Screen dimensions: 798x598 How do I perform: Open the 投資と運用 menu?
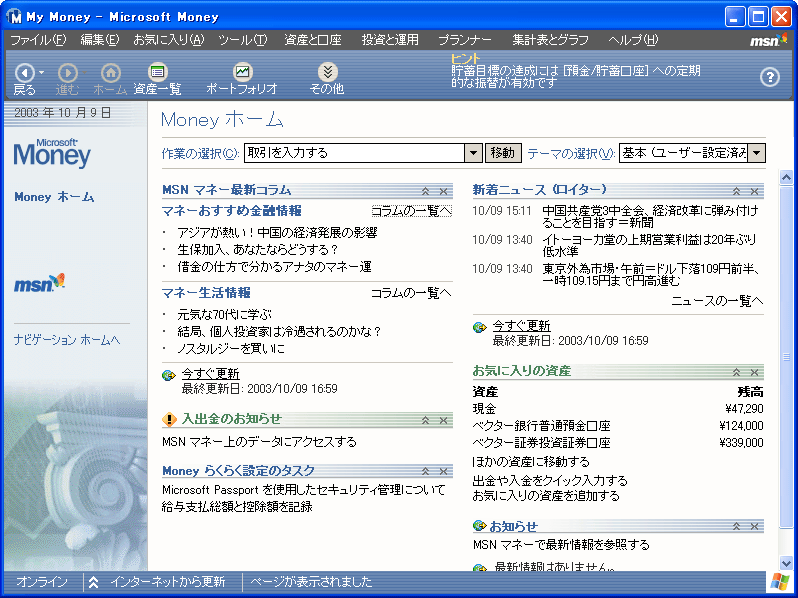click(x=390, y=40)
